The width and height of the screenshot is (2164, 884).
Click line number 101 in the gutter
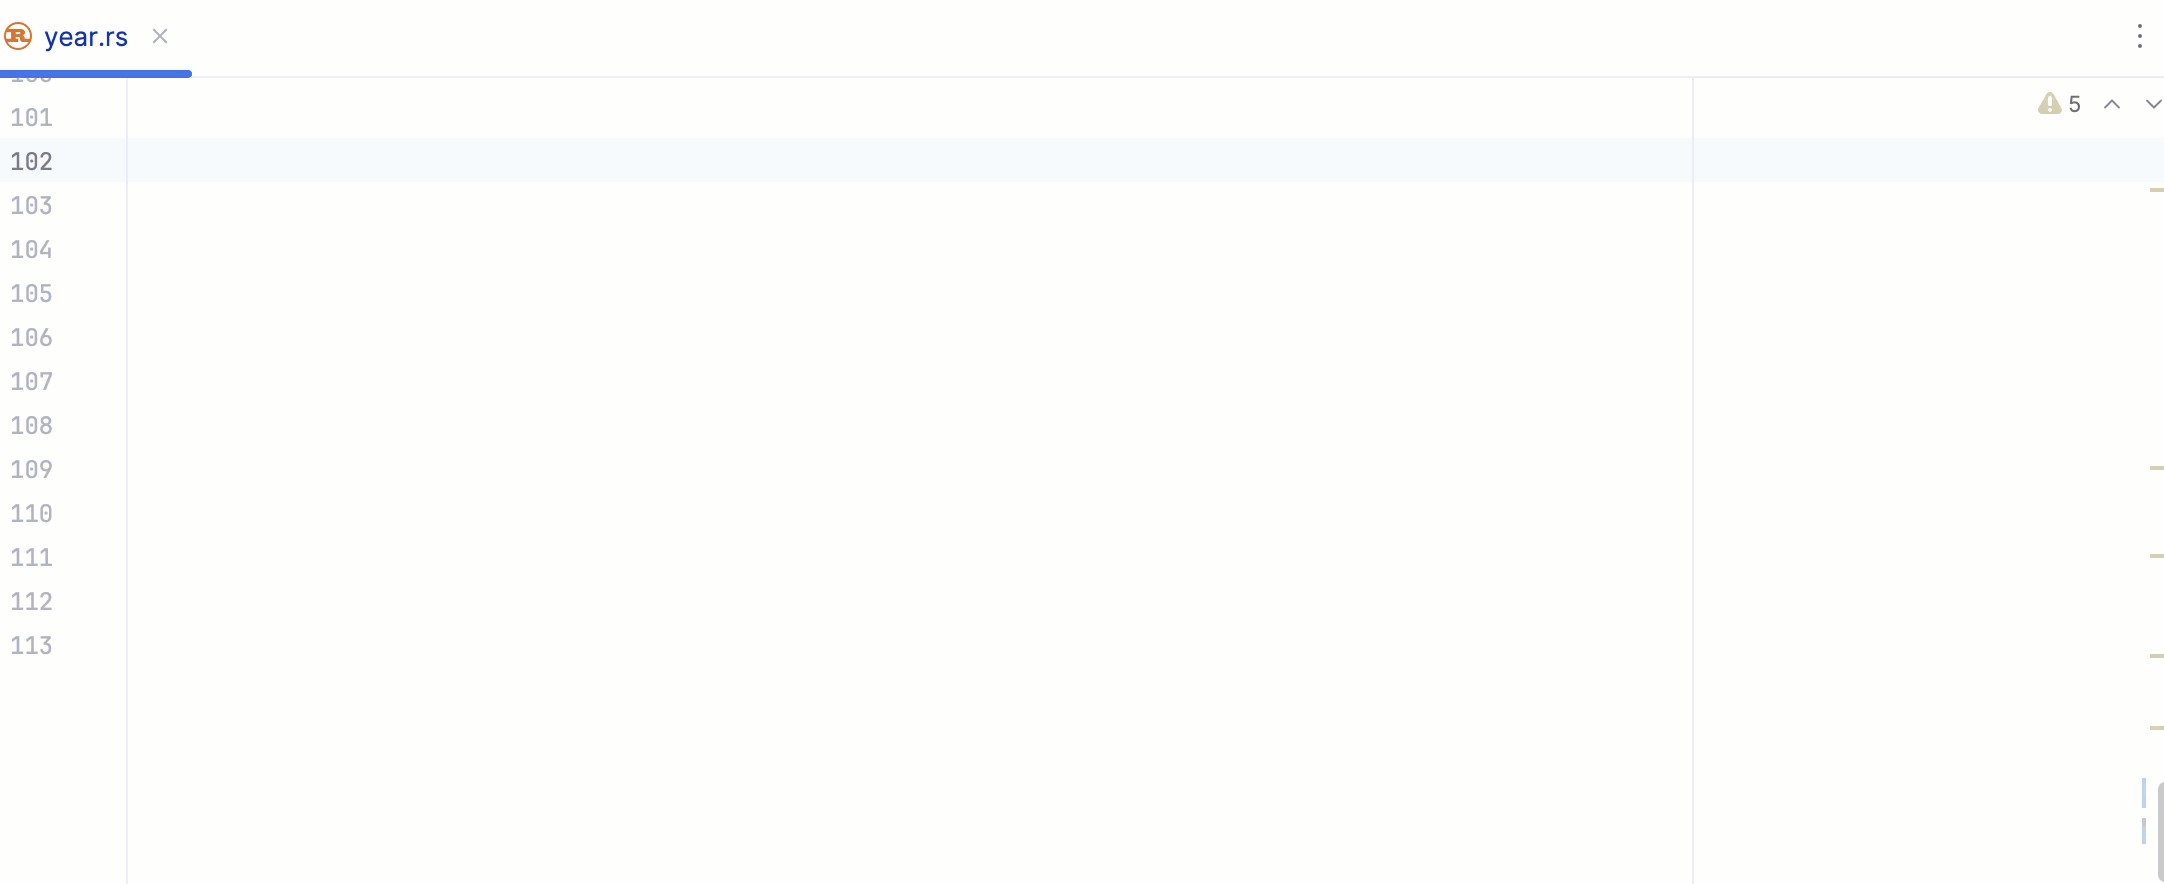31,118
